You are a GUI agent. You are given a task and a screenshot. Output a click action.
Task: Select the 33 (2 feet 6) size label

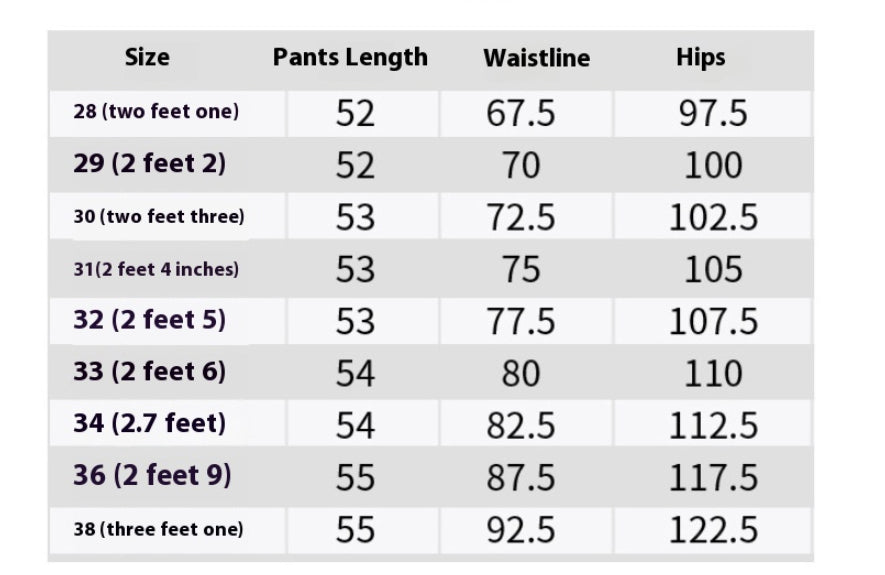(x=149, y=372)
